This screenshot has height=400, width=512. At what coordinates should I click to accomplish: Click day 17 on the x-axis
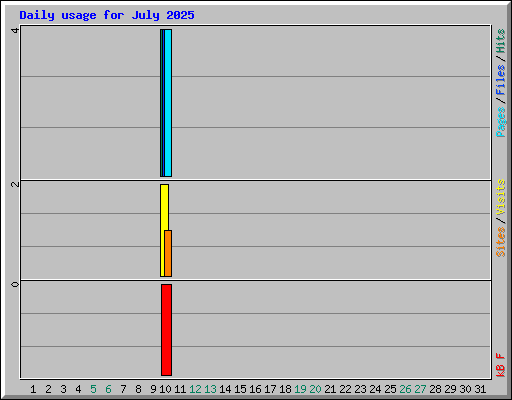point(270,389)
